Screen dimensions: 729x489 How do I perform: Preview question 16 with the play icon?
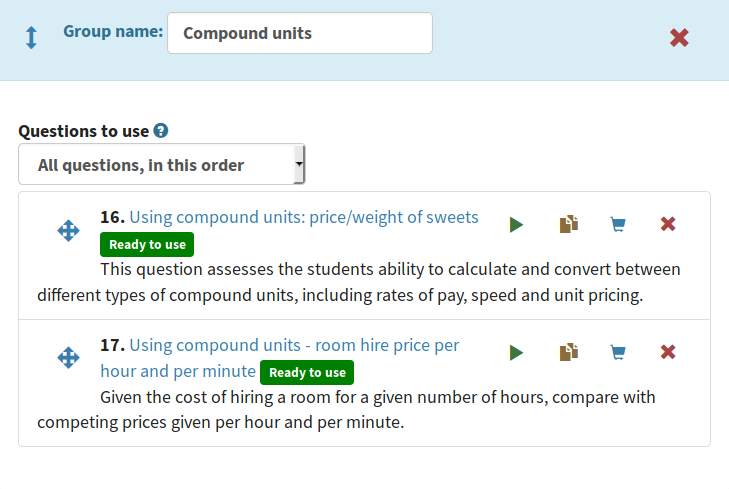pyautogui.click(x=516, y=225)
